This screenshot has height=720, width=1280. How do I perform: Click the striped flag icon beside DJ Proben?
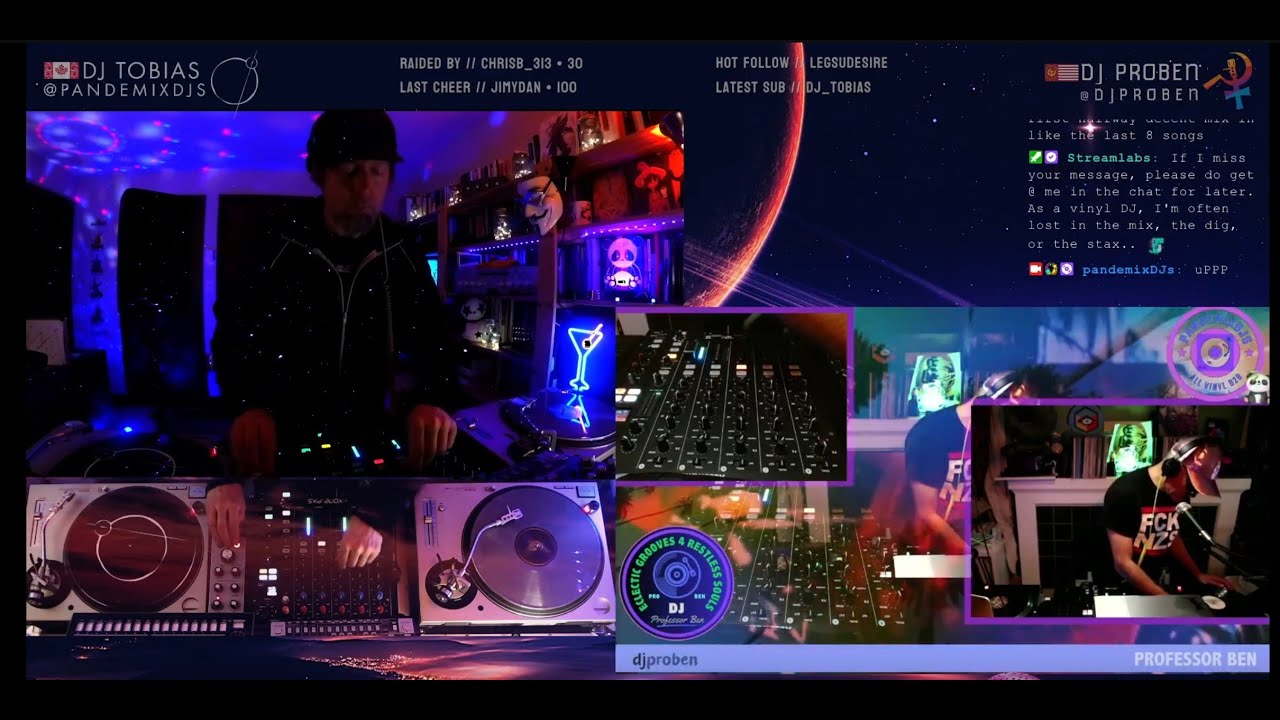point(1061,72)
